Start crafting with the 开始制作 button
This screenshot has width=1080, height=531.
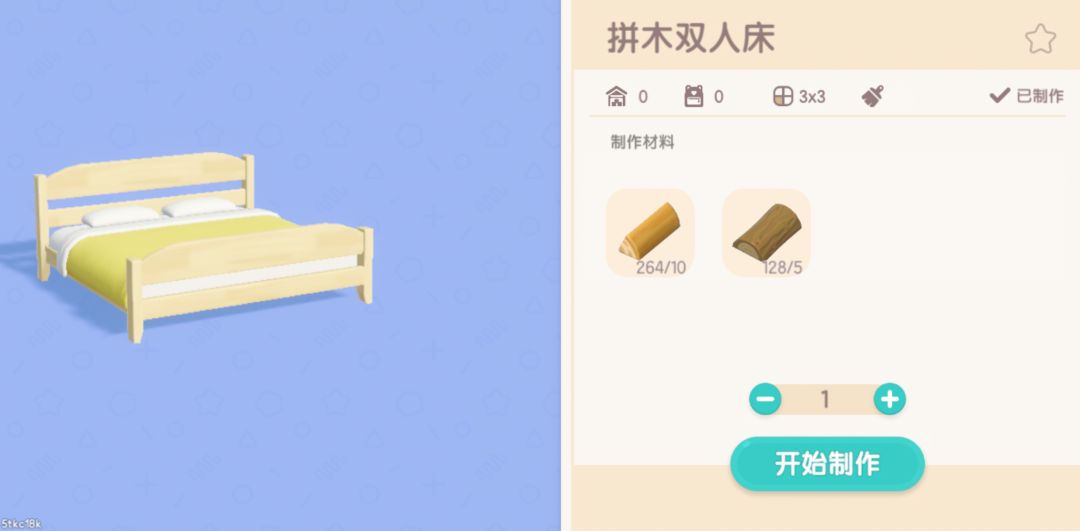click(827, 464)
